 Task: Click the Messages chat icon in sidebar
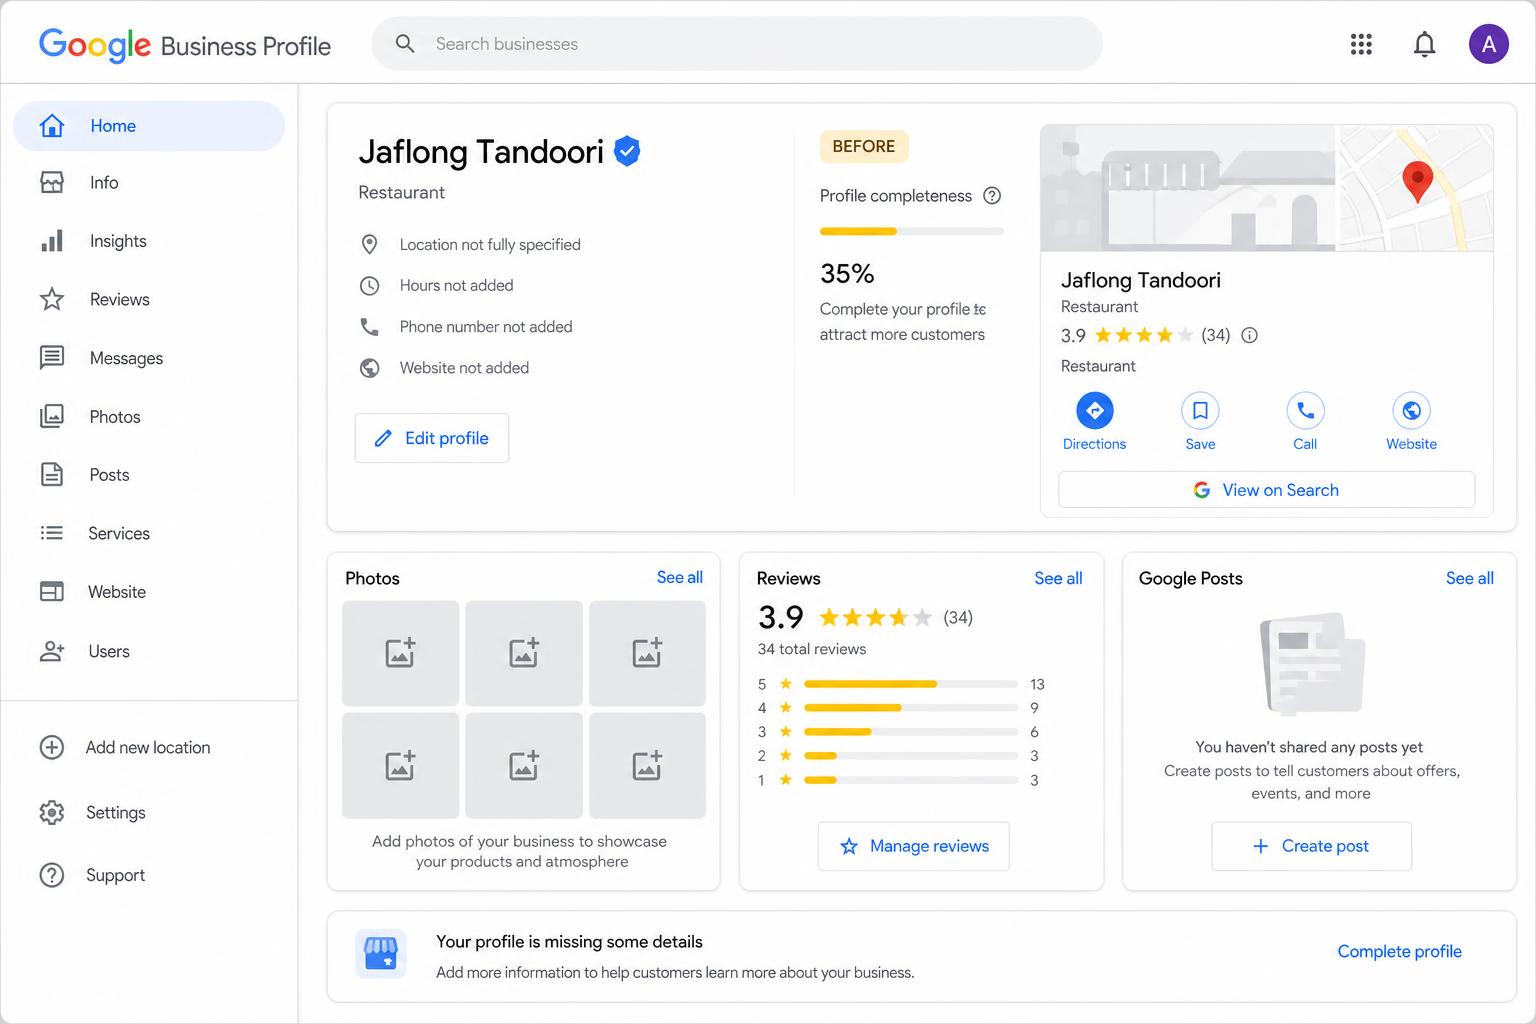(52, 358)
